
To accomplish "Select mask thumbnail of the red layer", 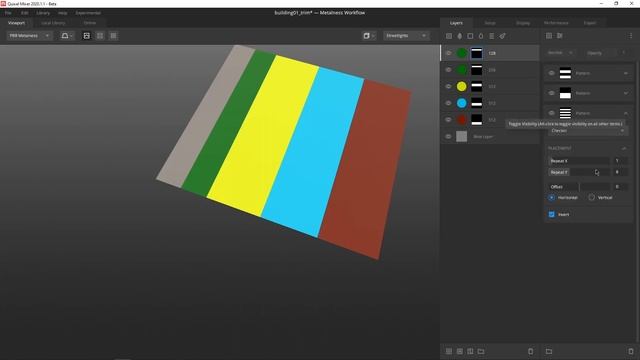I will [x=476, y=120].
